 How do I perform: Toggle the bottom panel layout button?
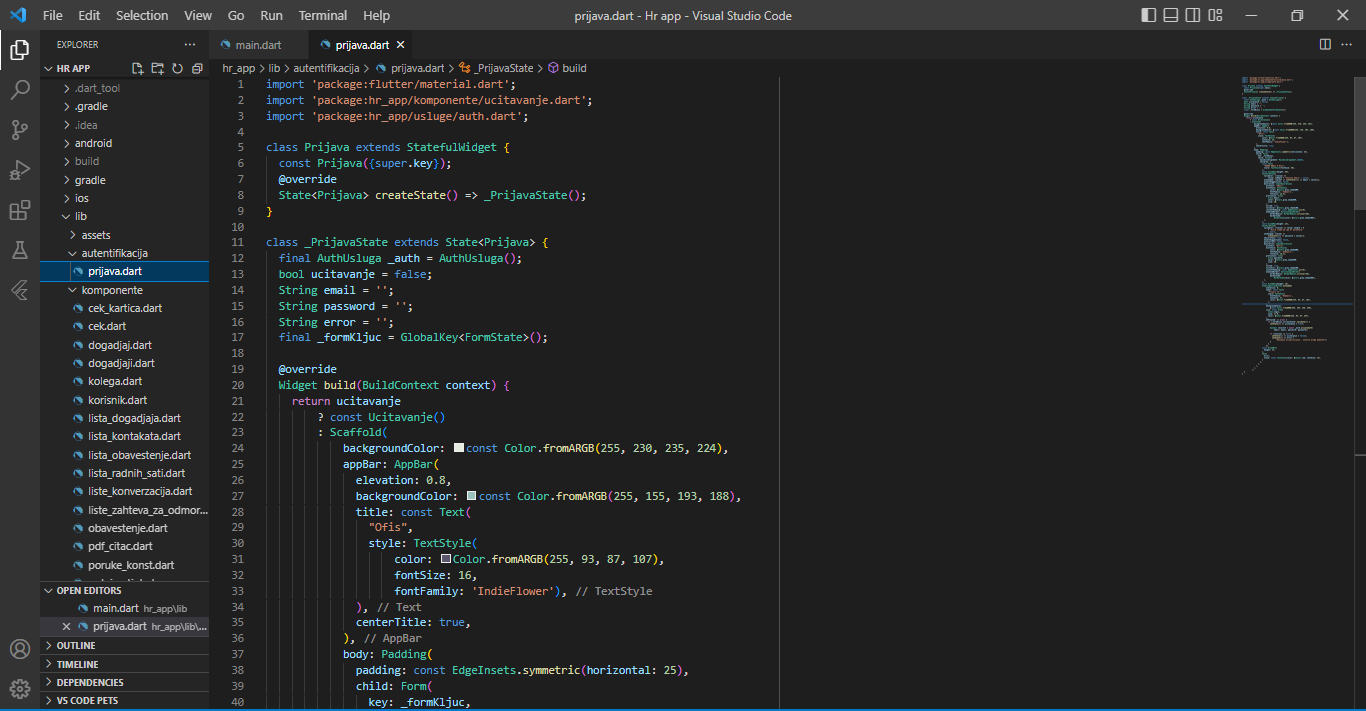(1171, 15)
